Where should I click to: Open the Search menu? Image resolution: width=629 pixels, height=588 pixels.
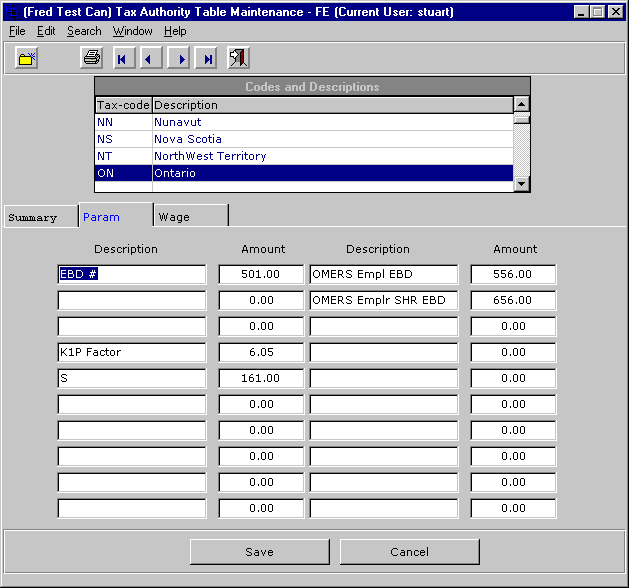point(84,31)
